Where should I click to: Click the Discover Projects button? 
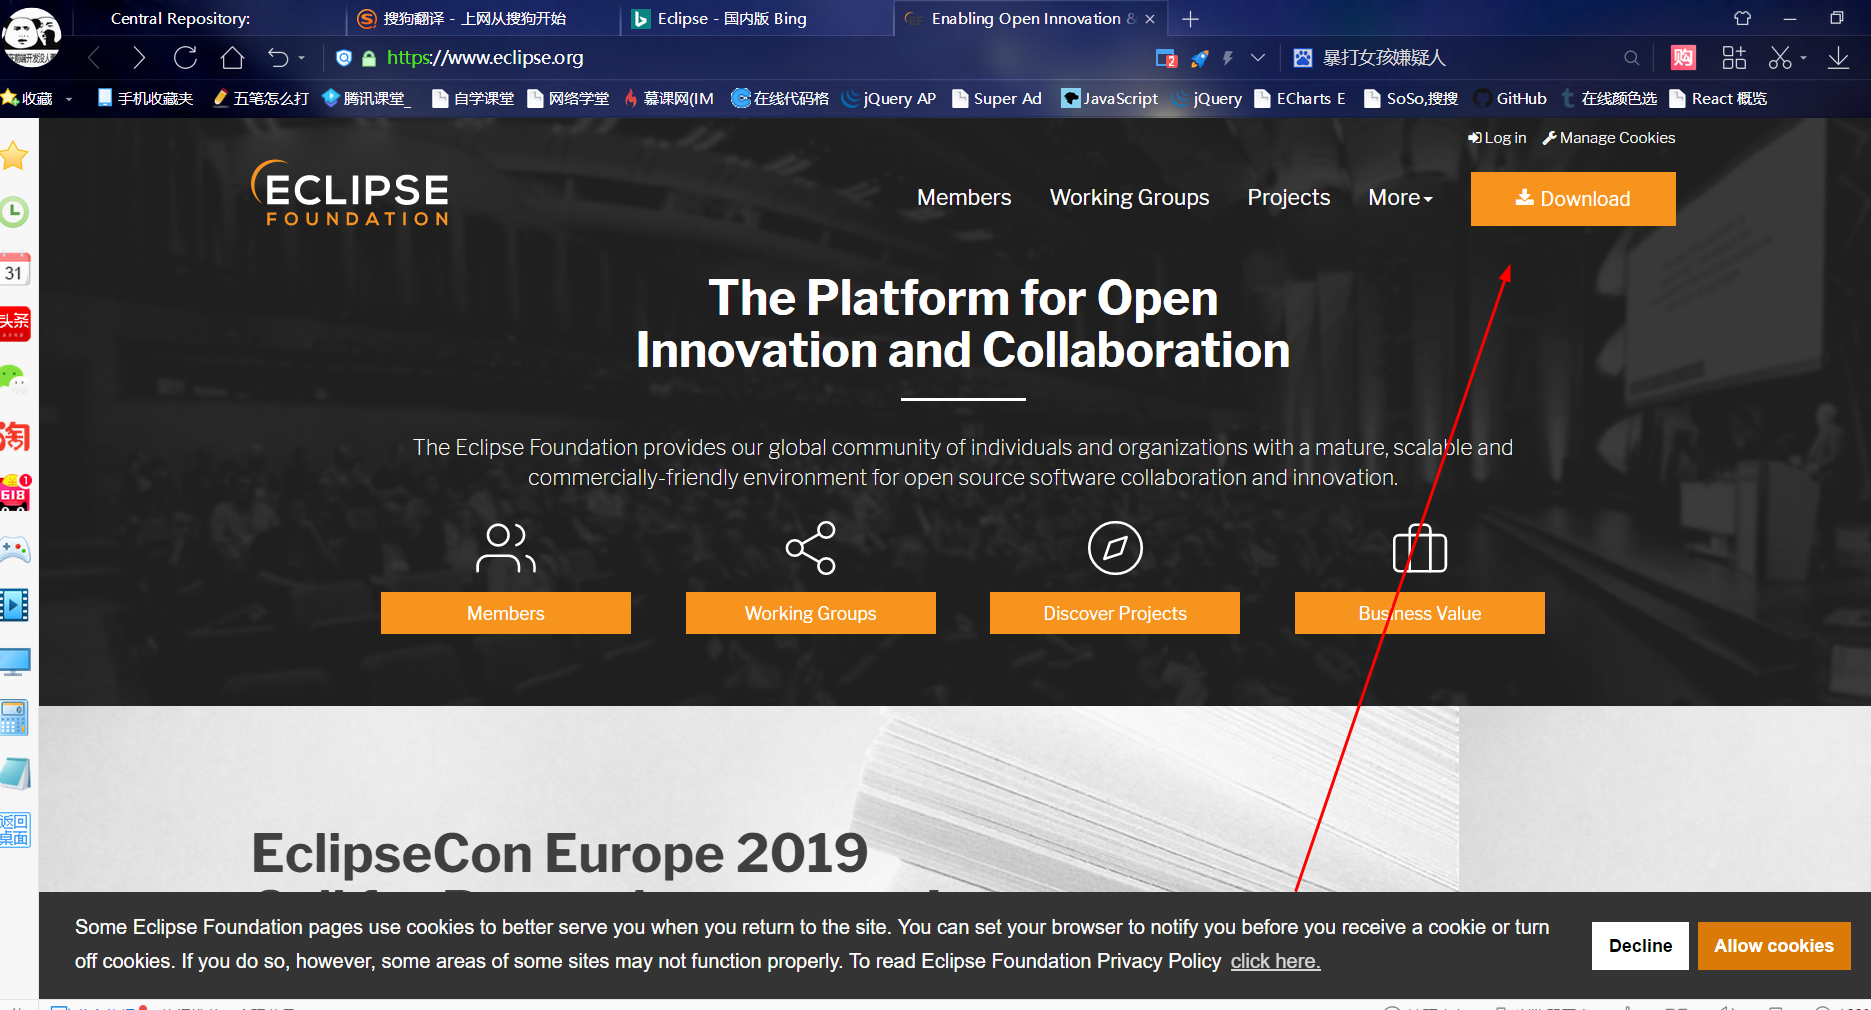1115,613
